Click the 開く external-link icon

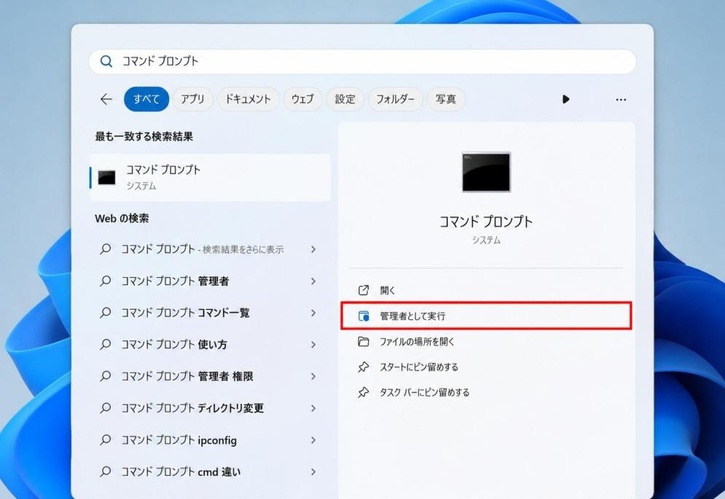click(x=363, y=290)
